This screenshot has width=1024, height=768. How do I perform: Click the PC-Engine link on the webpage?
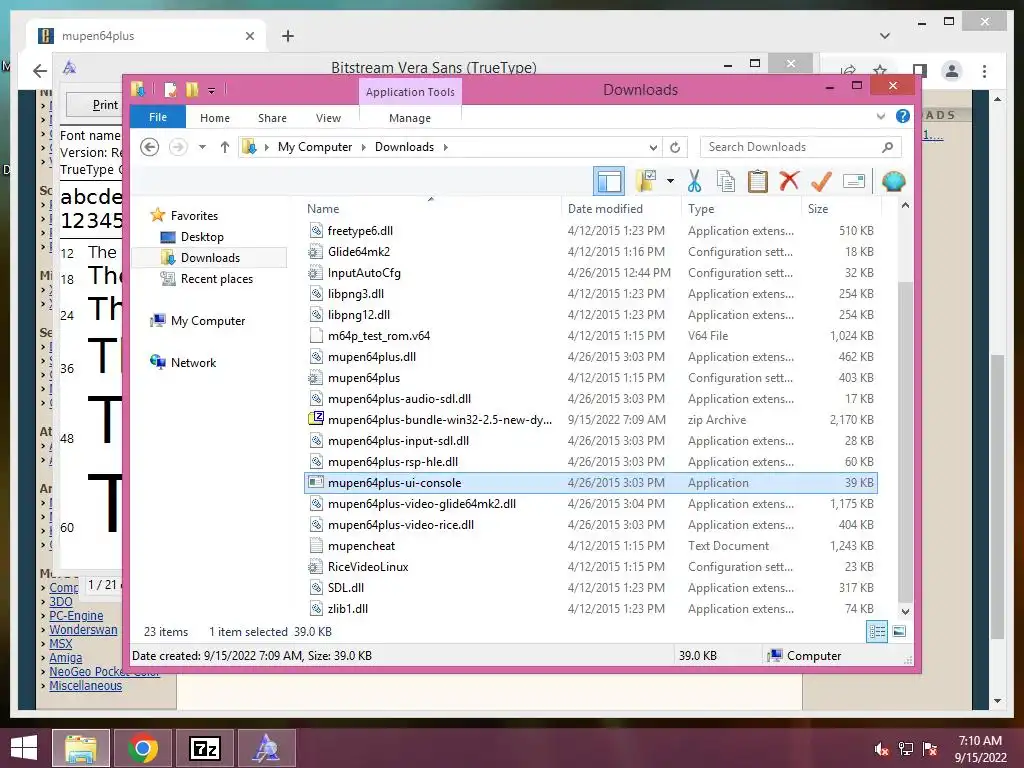click(76, 616)
